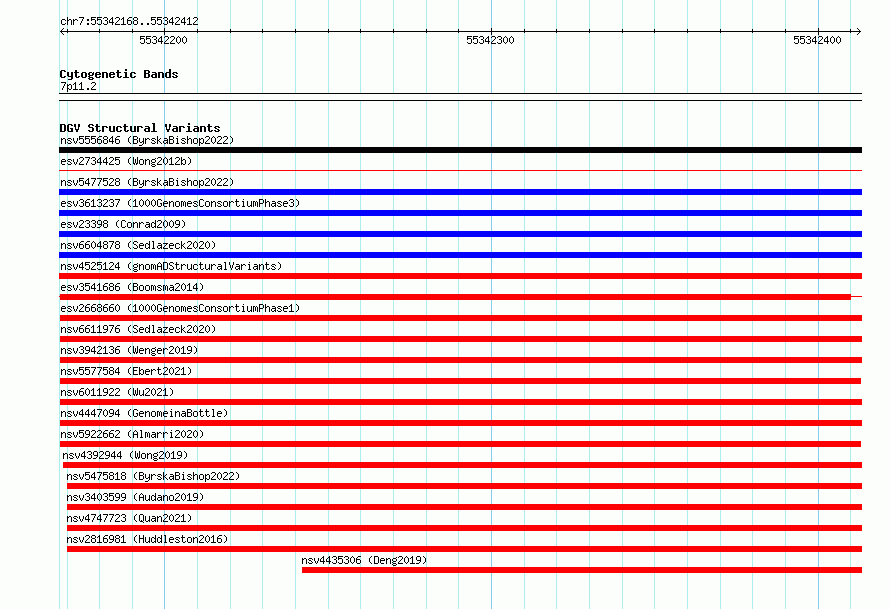Viewport: 890px width, 609px height.
Task: Open the esv3541686 (Boomsma2014) label
Action: (x=132, y=287)
